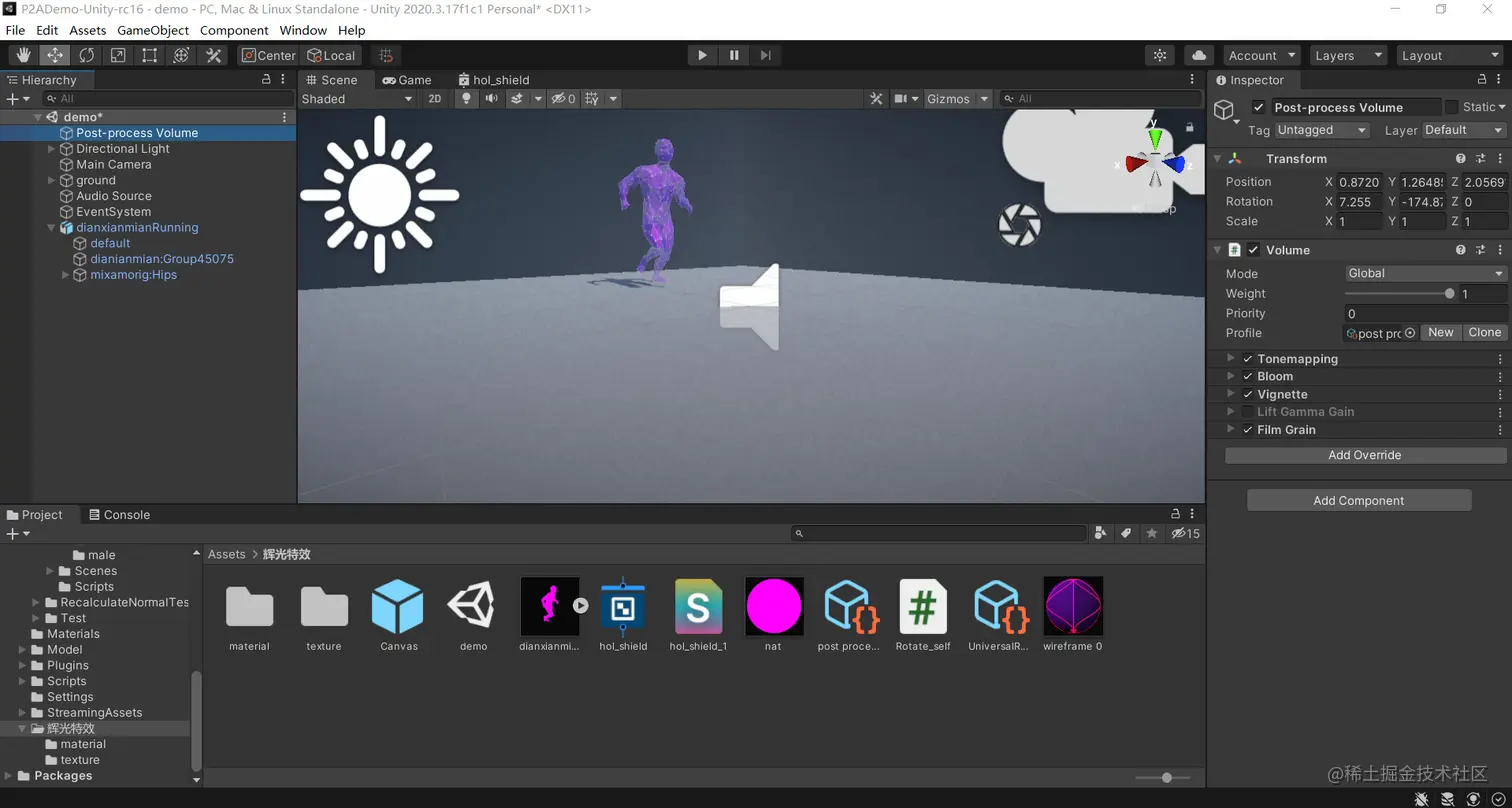
Task: Lock the Hierarchy panel
Action: pos(266,79)
